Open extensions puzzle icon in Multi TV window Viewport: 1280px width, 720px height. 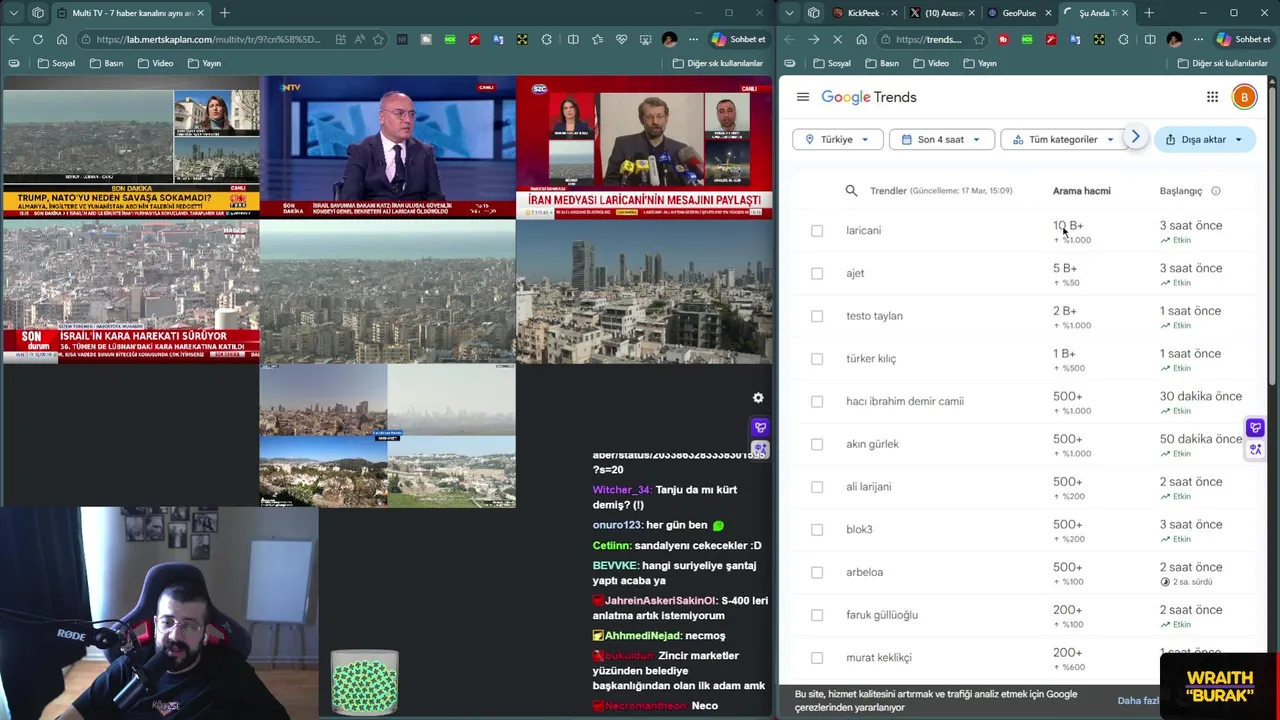point(546,40)
